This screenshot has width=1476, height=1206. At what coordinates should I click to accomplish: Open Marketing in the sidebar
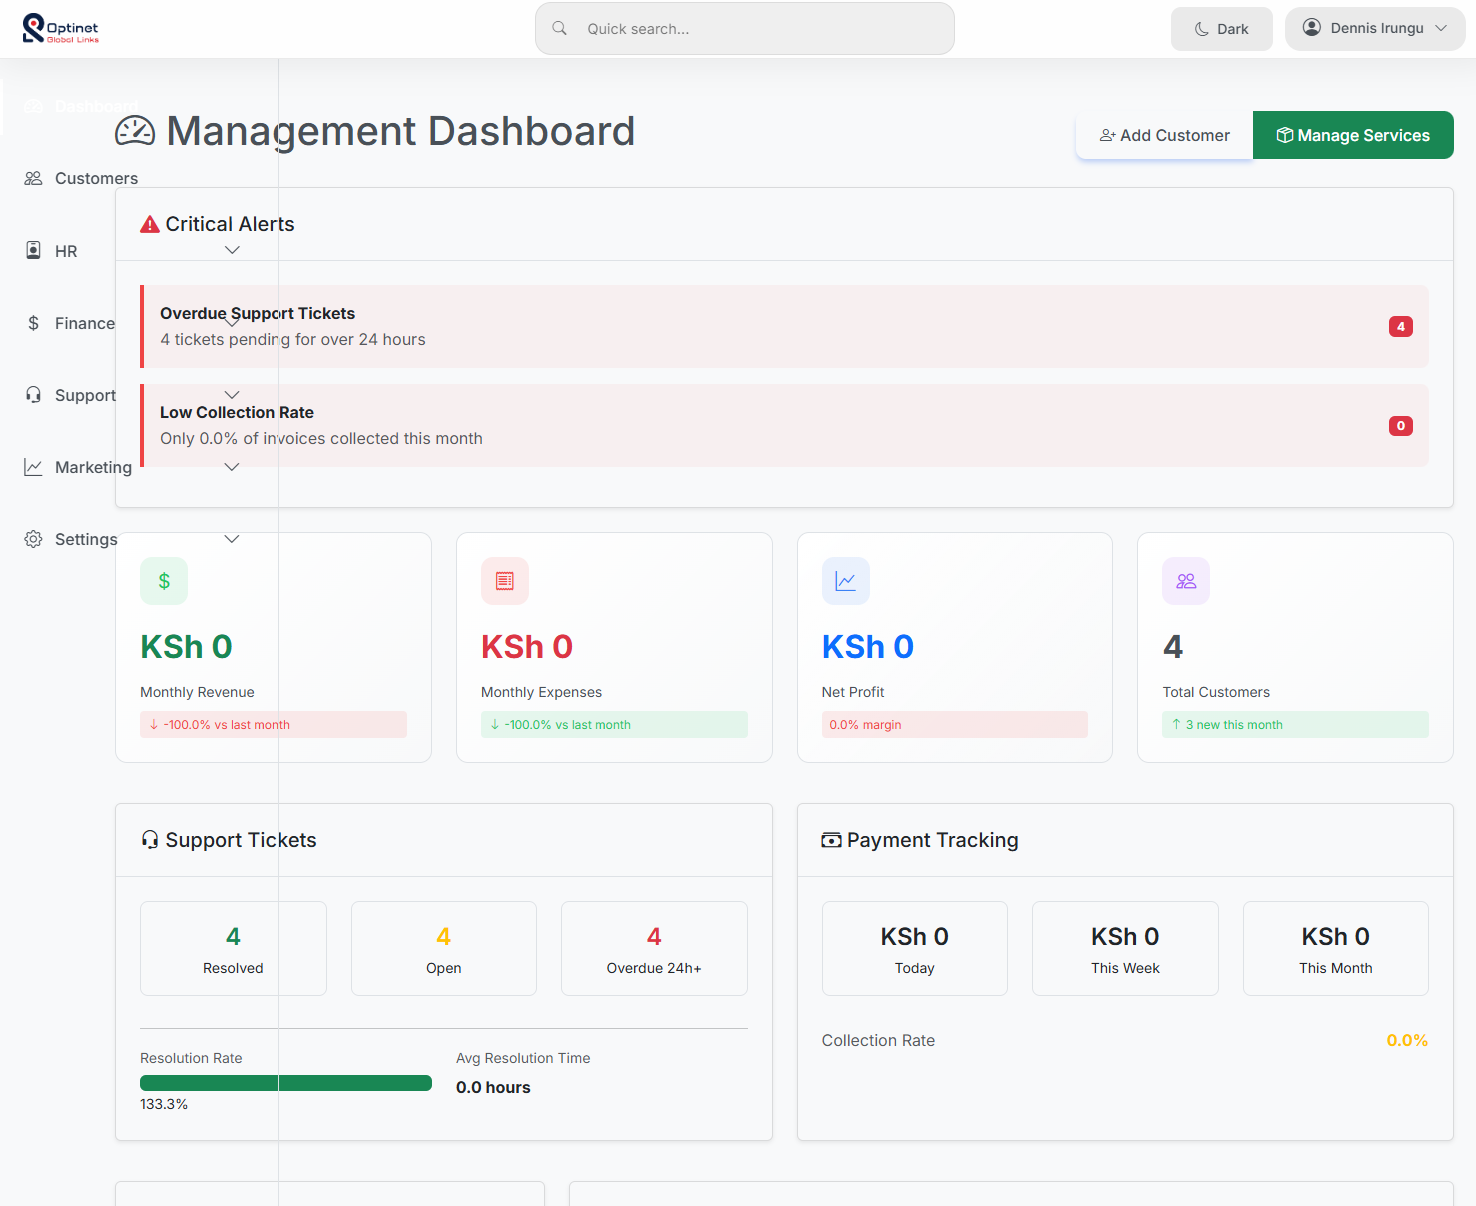pyautogui.click(x=93, y=467)
